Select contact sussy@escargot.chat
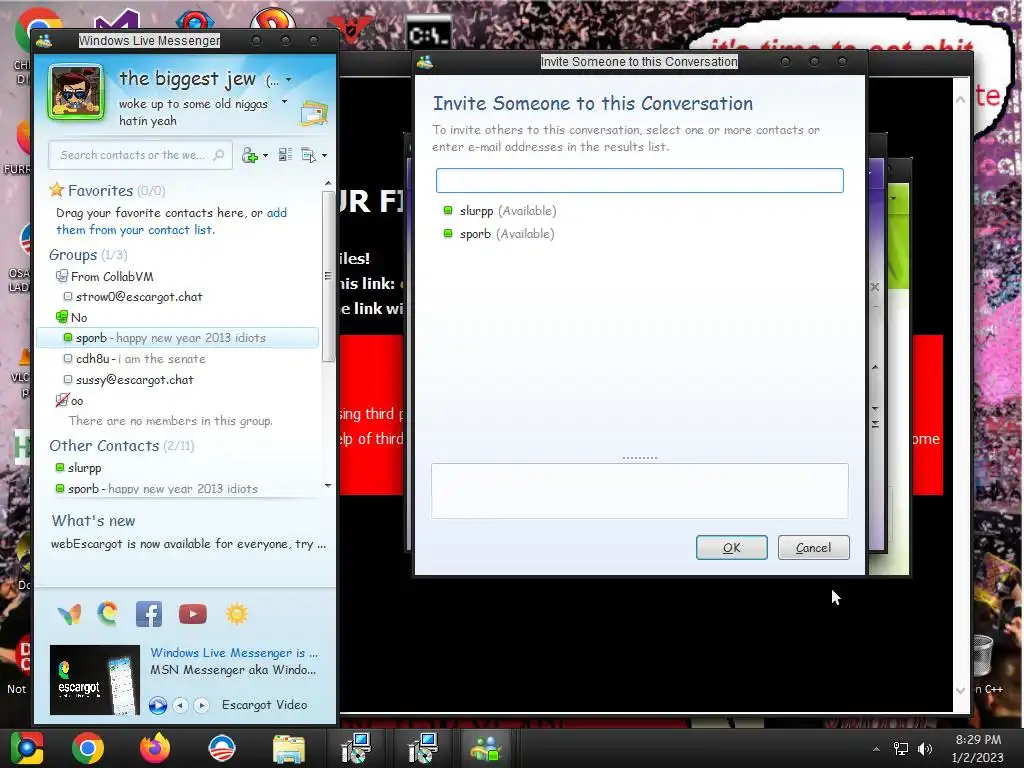Viewport: 1024px width, 768px height. pyautogui.click(x=135, y=379)
